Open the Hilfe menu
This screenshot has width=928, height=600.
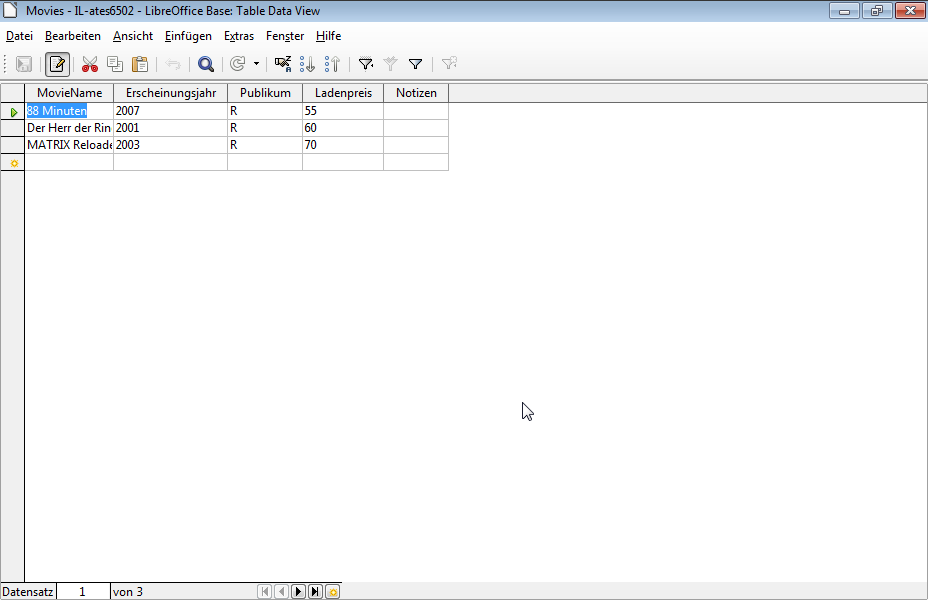point(328,36)
